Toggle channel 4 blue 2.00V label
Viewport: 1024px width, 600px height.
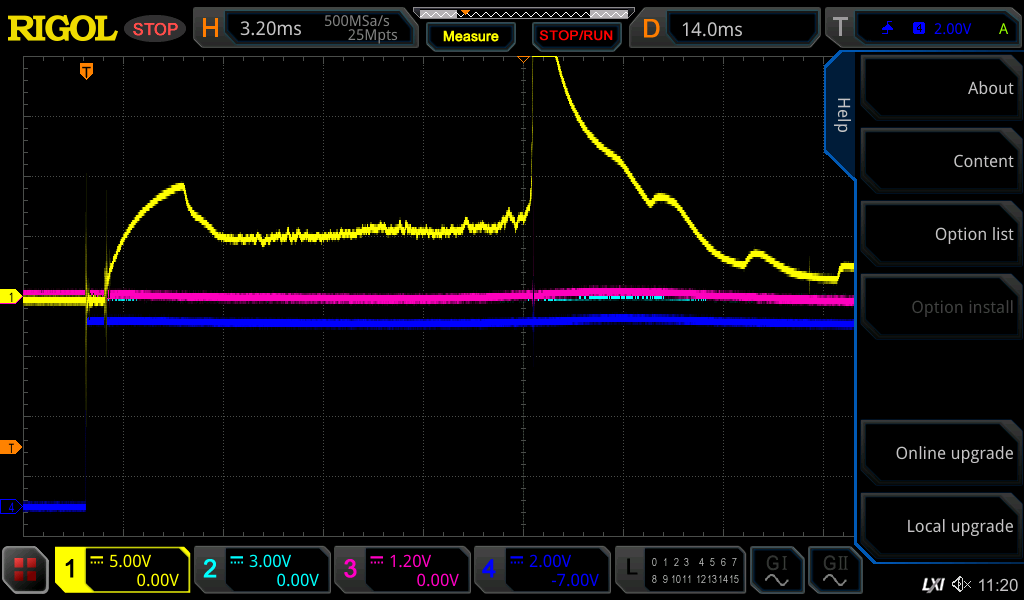542,570
